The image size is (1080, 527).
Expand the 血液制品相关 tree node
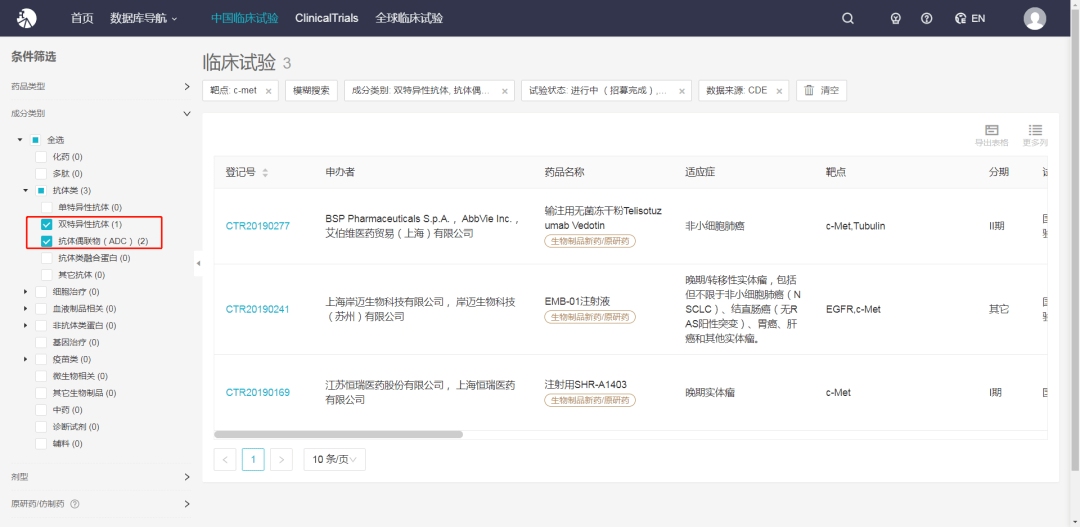click(25, 309)
